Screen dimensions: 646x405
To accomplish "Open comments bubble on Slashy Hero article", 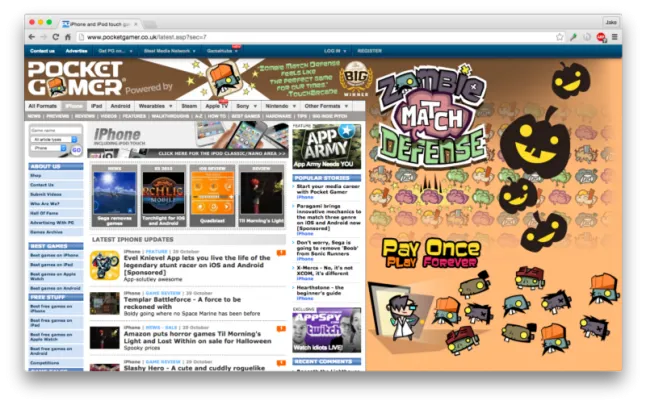I will pyautogui.click(x=281, y=363).
